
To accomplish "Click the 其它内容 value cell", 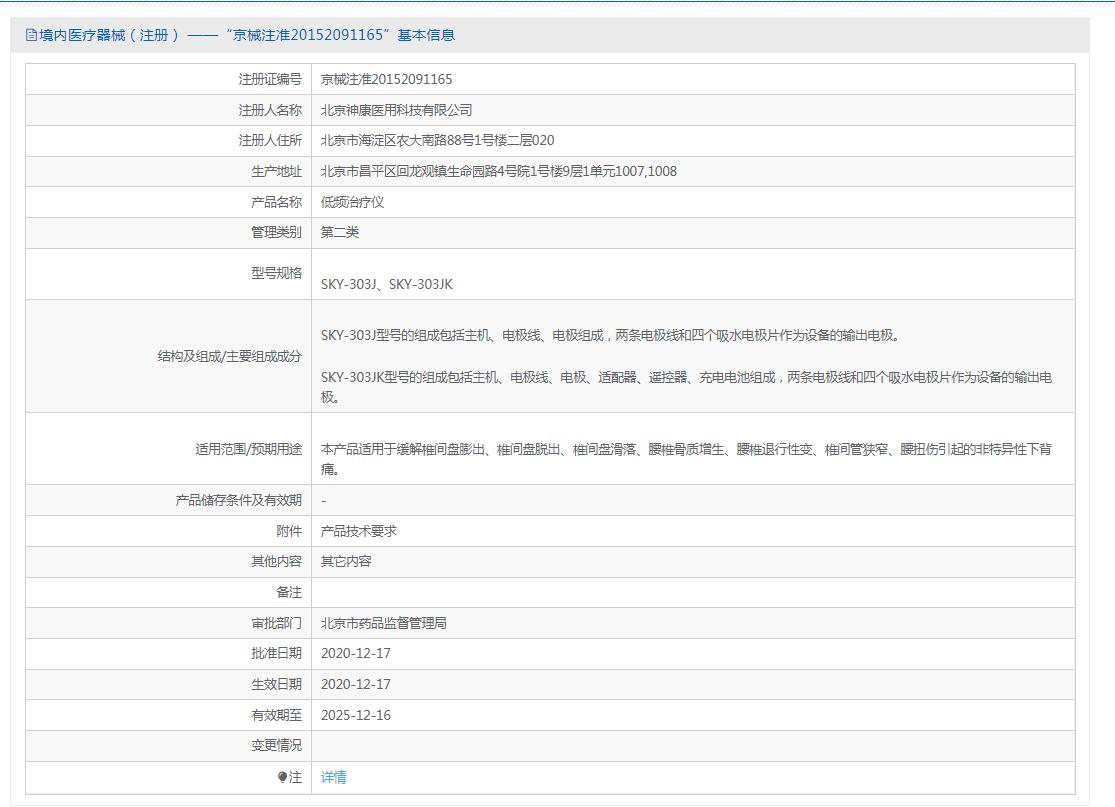I will 346,561.
